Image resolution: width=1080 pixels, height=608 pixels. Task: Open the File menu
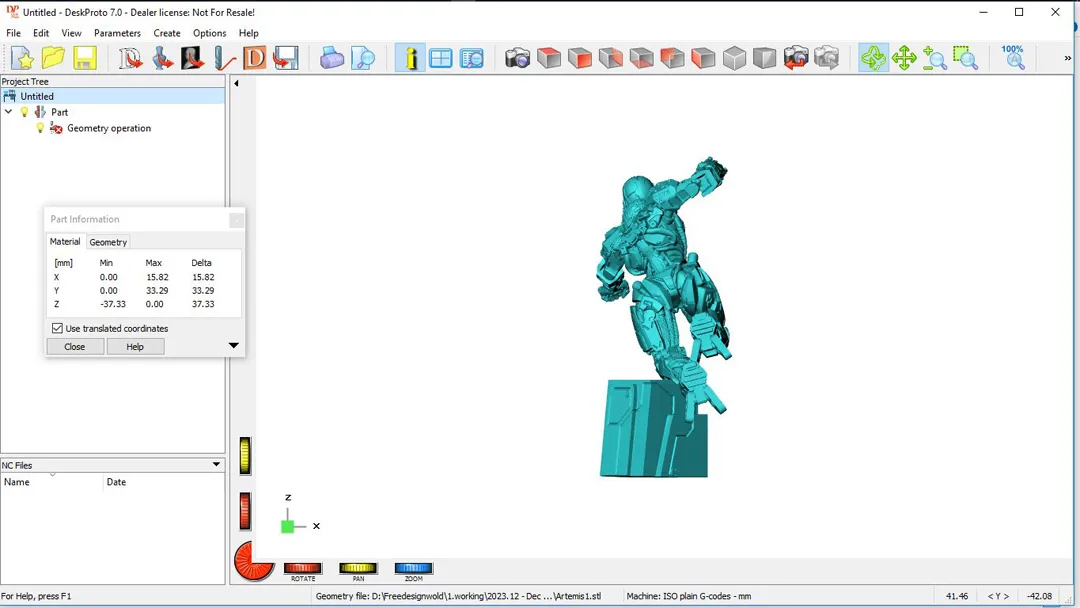pos(13,33)
